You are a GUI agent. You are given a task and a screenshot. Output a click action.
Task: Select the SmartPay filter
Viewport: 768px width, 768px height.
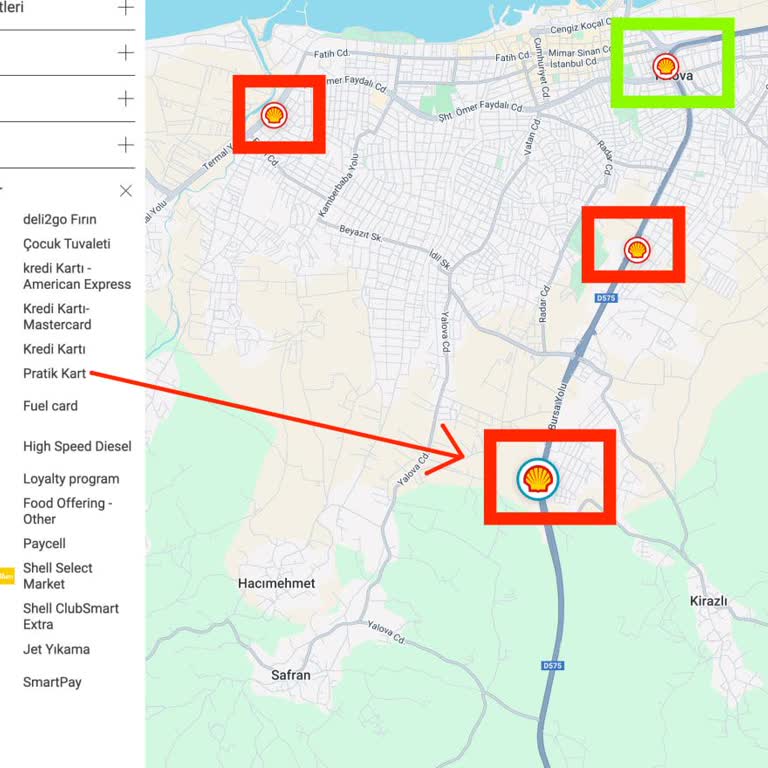(x=52, y=682)
